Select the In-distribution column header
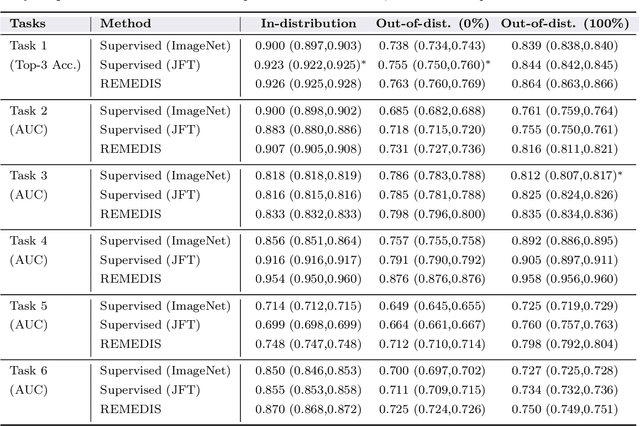The height and width of the screenshot is (426, 640). [x=308, y=23]
